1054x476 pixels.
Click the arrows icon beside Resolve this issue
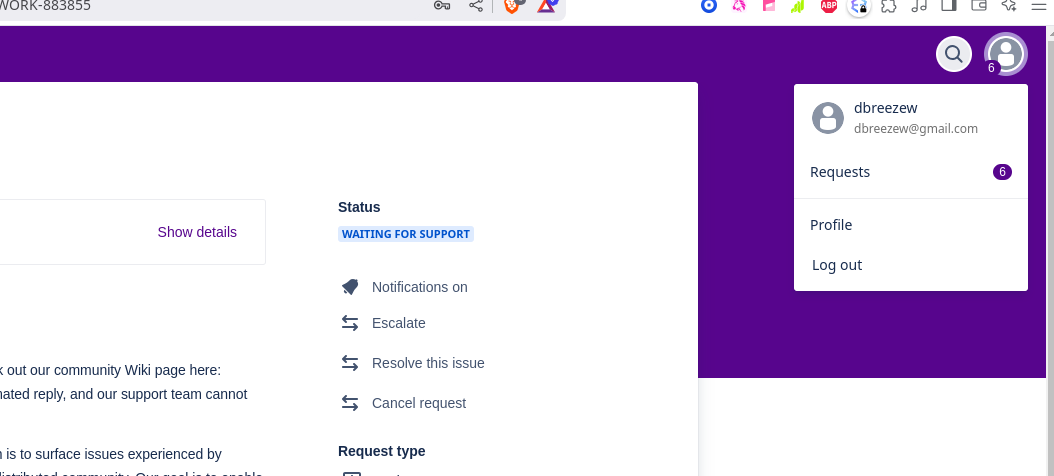point(350,363)
